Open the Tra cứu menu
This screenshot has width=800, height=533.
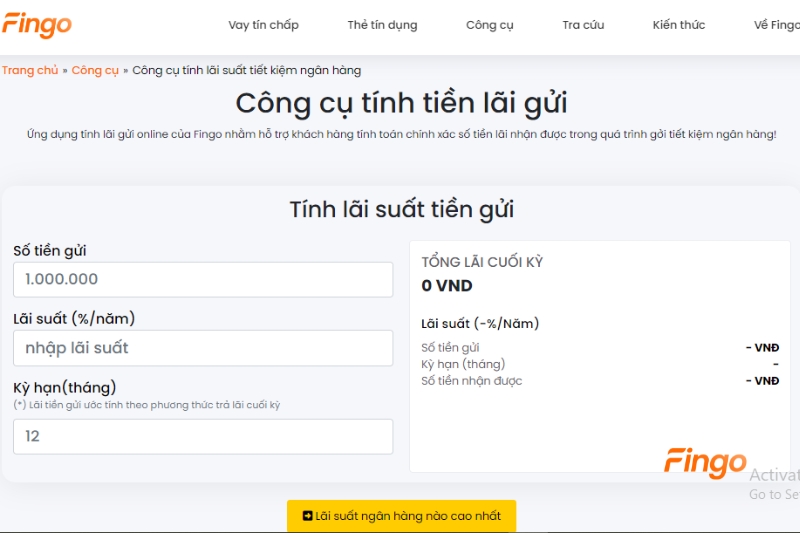pos(583,25)
